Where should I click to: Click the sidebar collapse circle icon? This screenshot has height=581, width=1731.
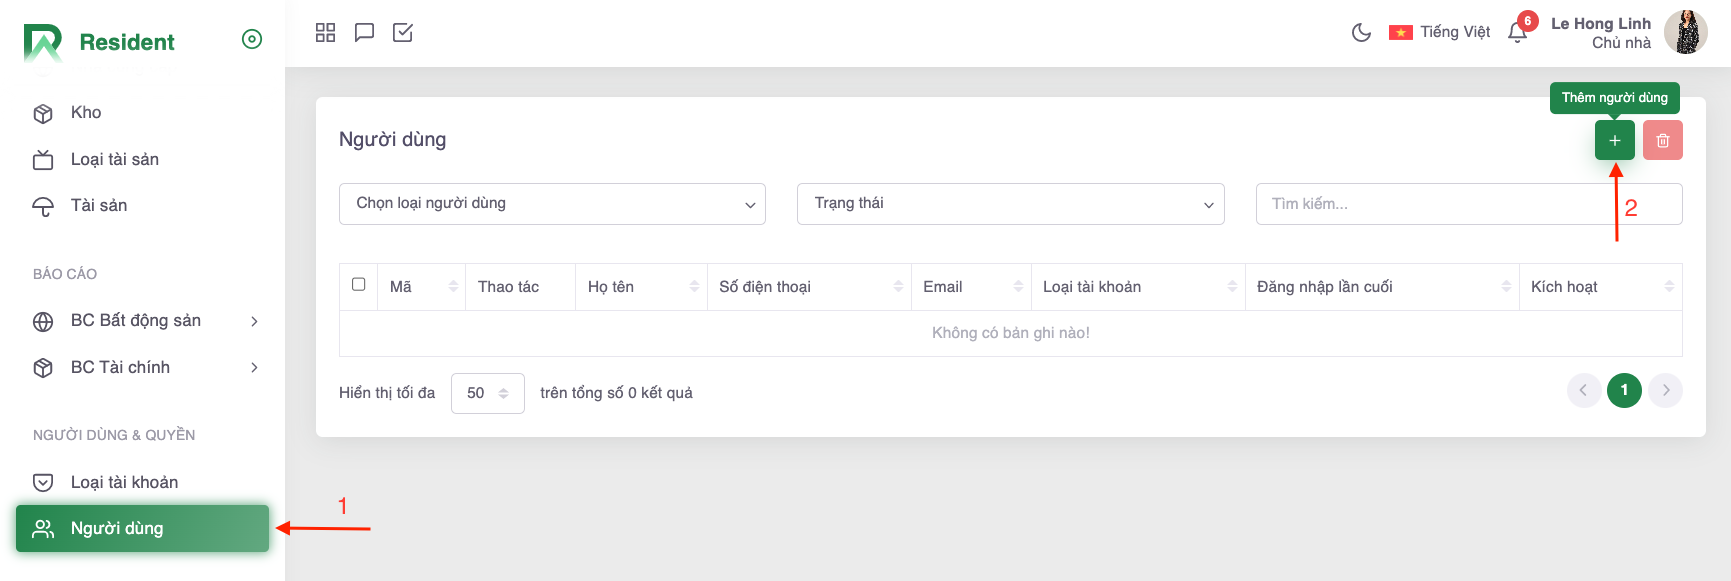pos(252,39)
